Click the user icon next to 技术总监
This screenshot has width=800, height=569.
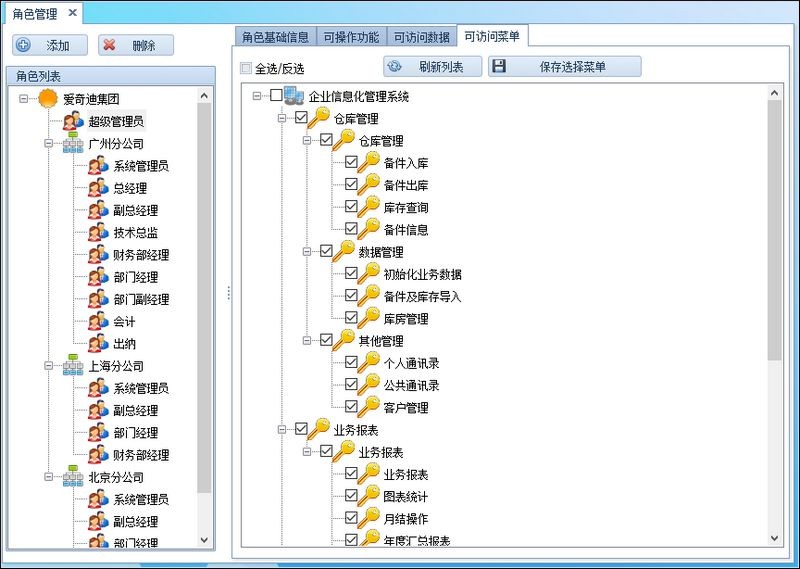pos(98,232)
